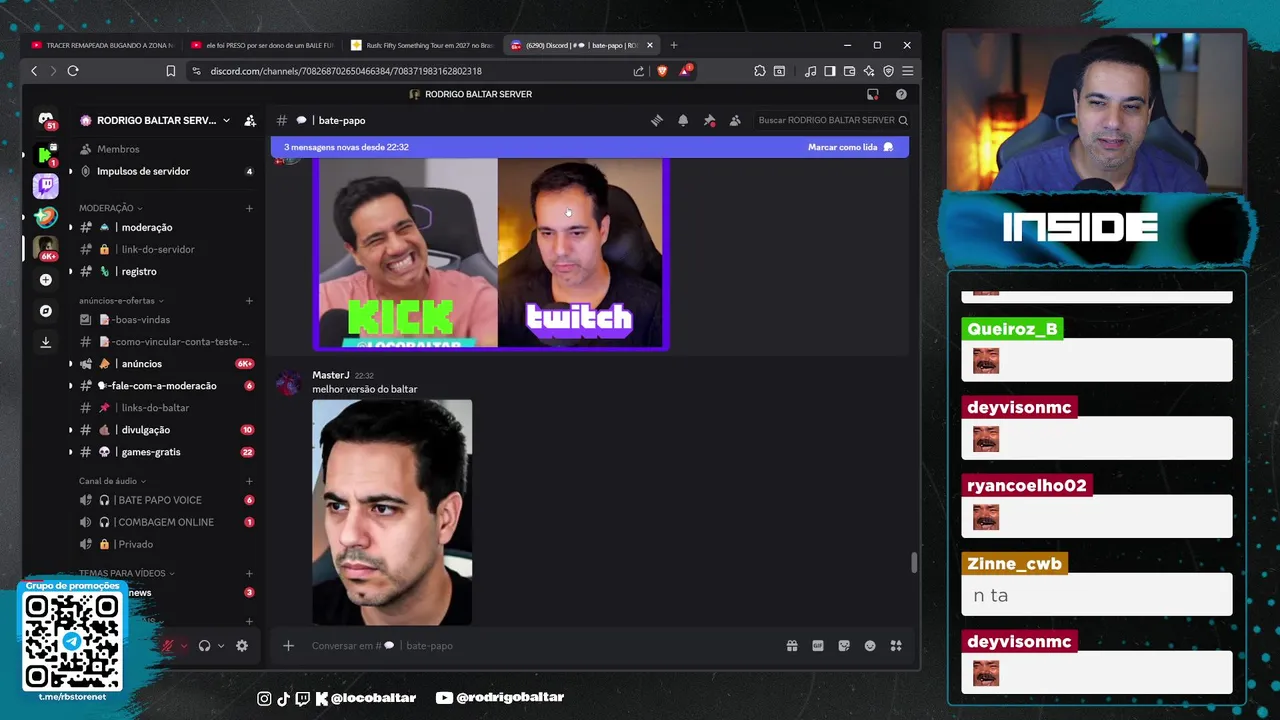This screenshot has width=1280, height=720.
Task: Open a new browser tab
Action: tap(674, 45)
